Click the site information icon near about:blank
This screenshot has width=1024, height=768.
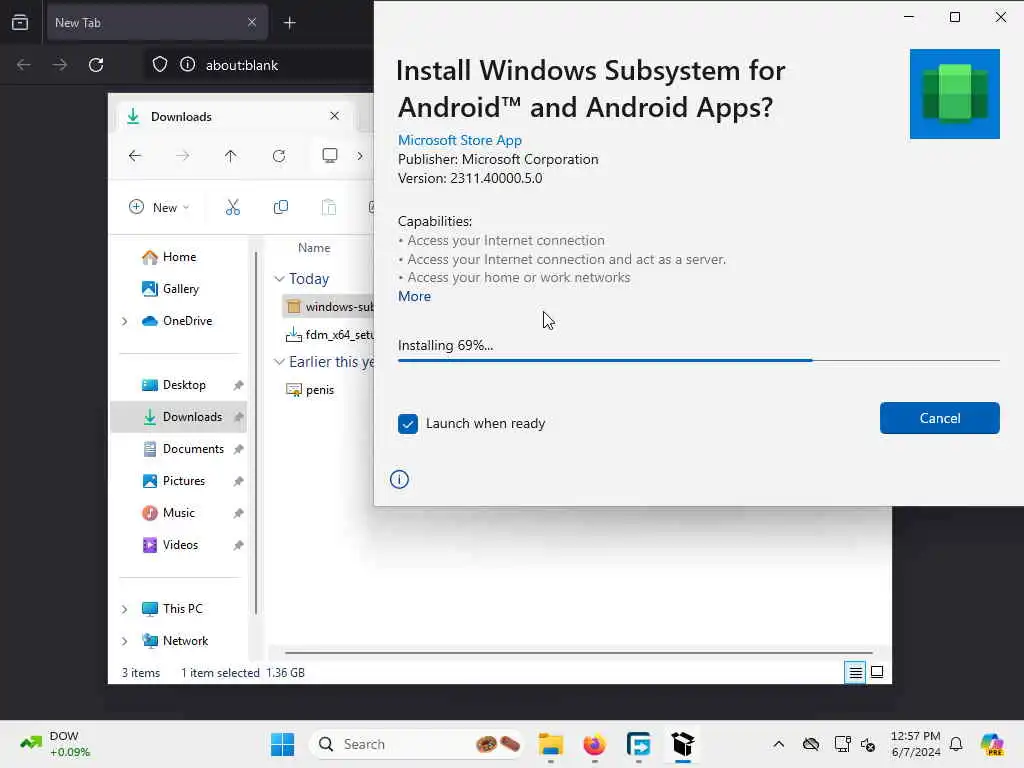[187, 65]
